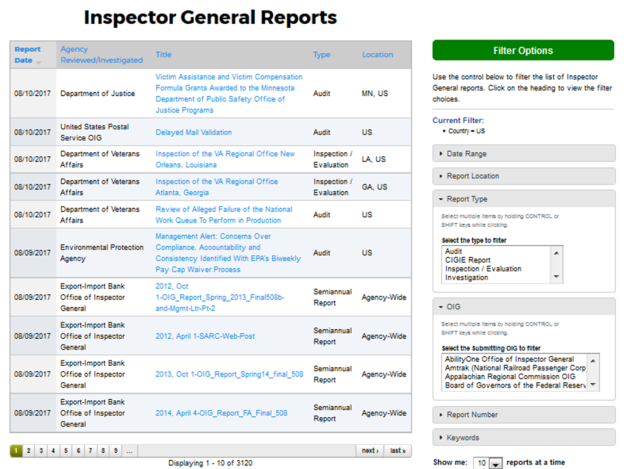Image resolution: width=624 pixels, height=469 pixels.
Task: Expand the Keywords filter section
Action: coord(465,437)
